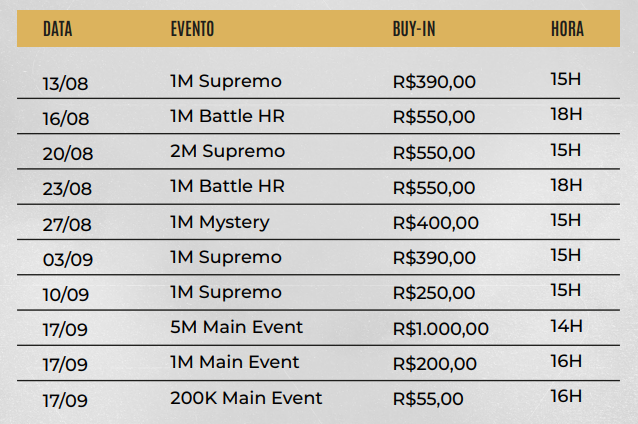Select the 5M Main Event row title

(236, 327)
